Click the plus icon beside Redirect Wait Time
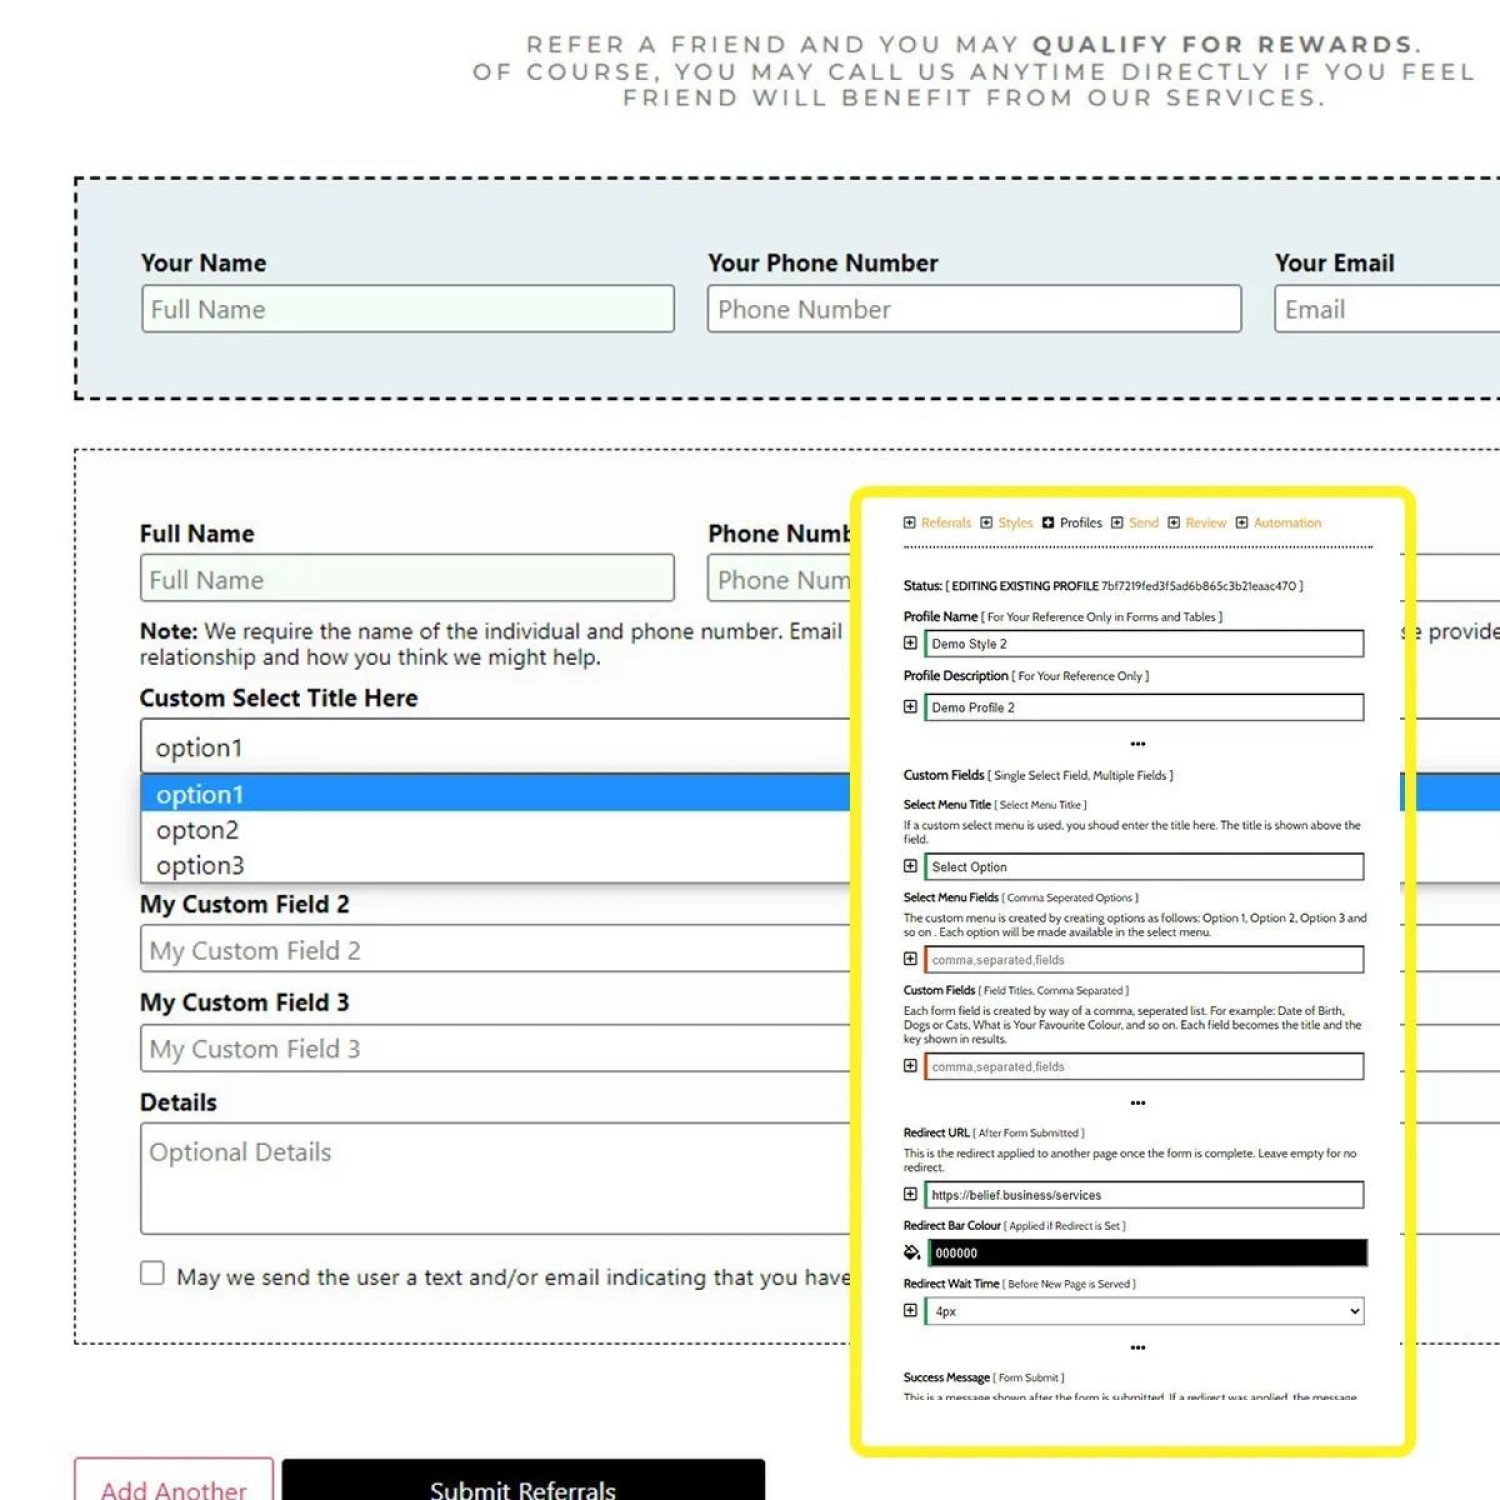Image resolution: width=1500 pixels, height=1500 pixels. pos(910,1310)
